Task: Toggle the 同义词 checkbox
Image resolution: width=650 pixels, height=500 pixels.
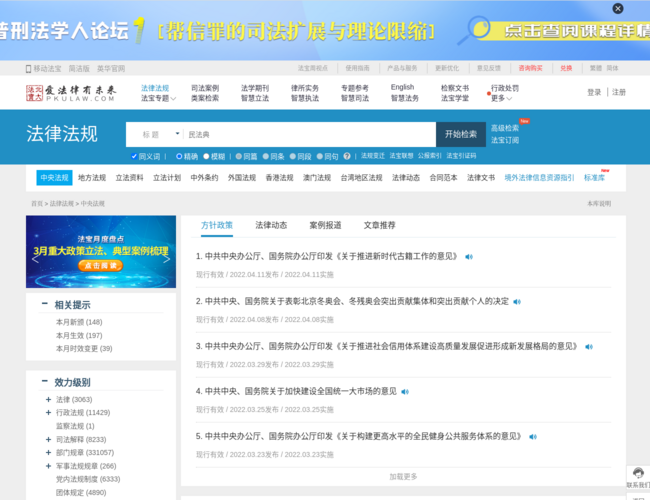Action: point(134,156)
